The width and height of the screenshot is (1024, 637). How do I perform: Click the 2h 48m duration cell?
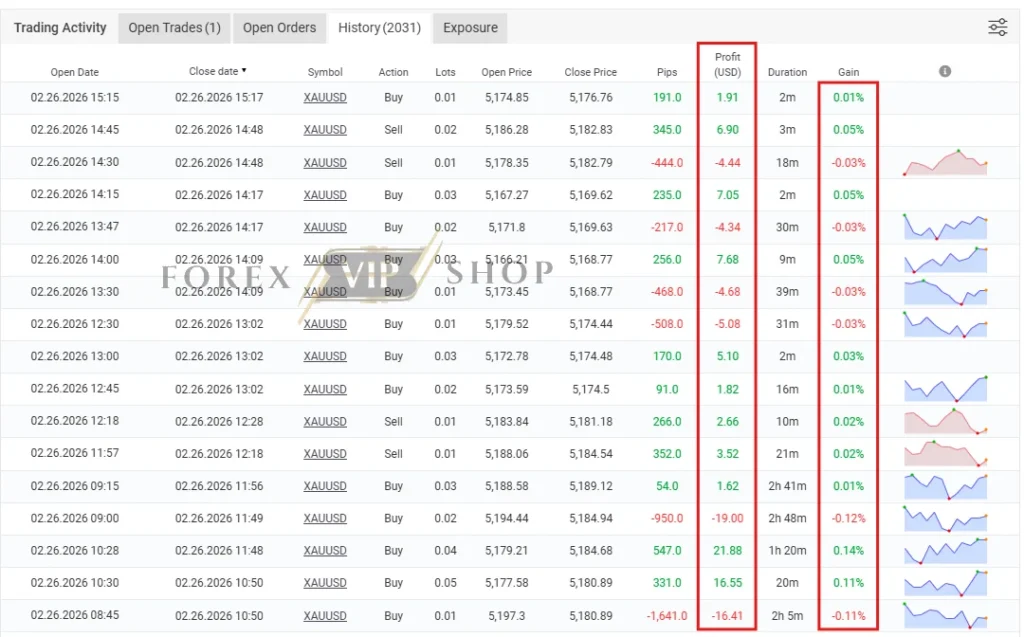point(787,518)
